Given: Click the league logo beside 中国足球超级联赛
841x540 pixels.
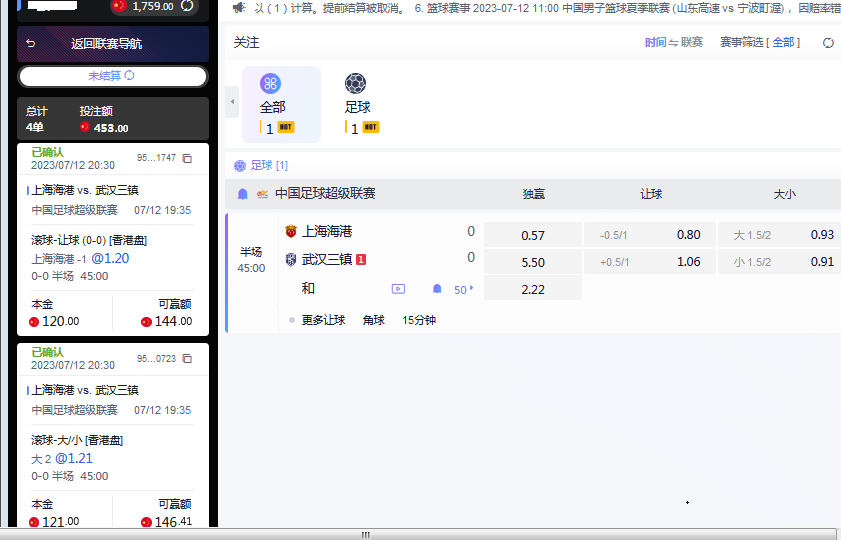Looking at the screenshot, I should (x=262, y=194).
